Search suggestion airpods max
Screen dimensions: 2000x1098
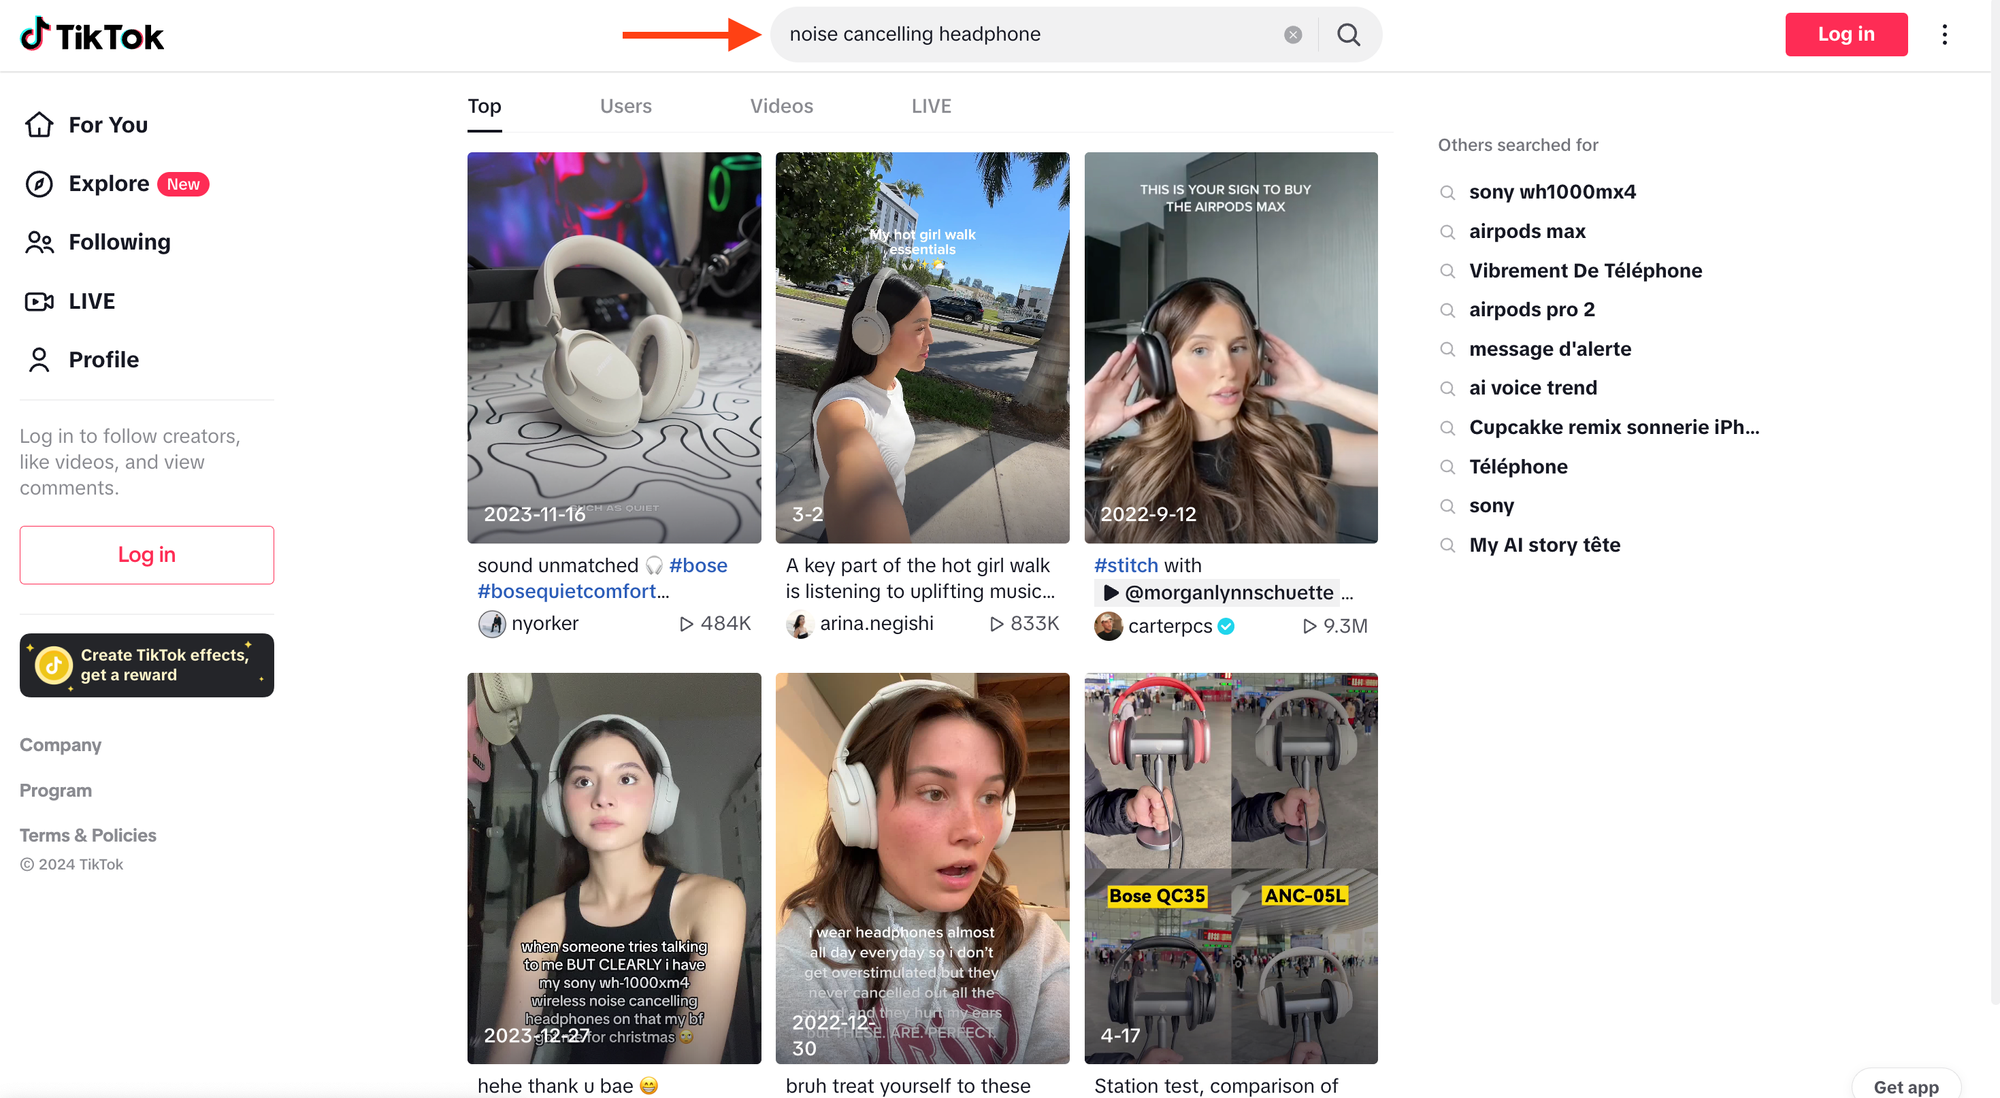(1527, 232)
